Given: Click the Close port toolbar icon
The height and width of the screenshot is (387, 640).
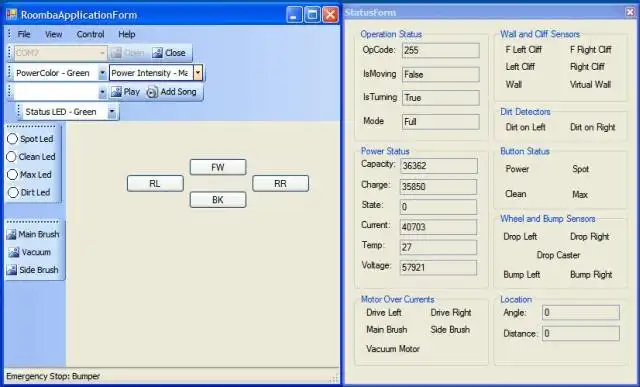Looking at the screenshot, I should point(157,53).
